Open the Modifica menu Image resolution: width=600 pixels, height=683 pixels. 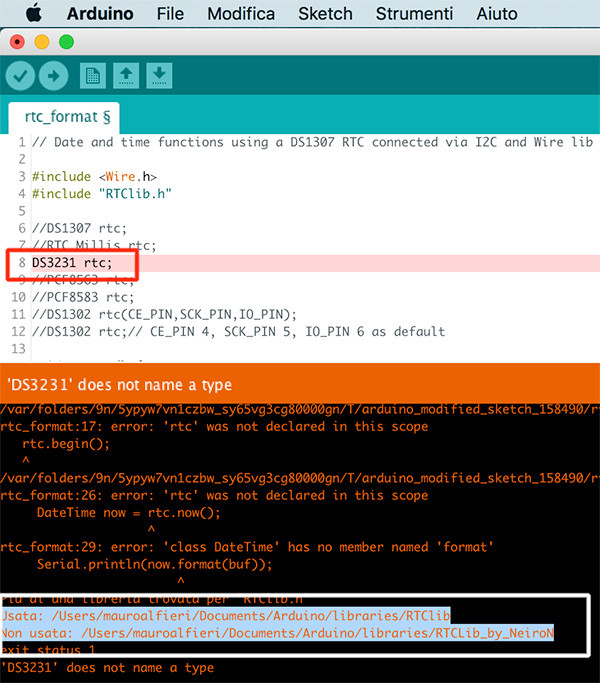tap(241, 13)
